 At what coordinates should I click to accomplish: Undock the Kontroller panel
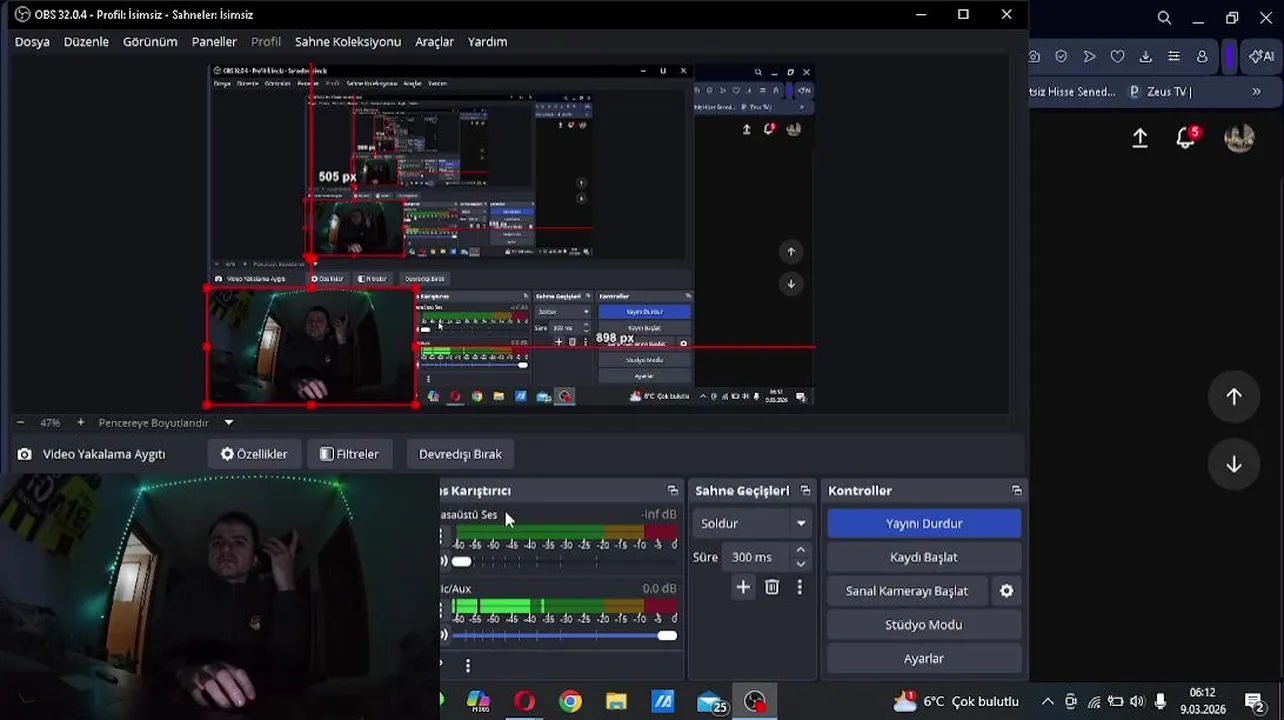pos(1017,491)
